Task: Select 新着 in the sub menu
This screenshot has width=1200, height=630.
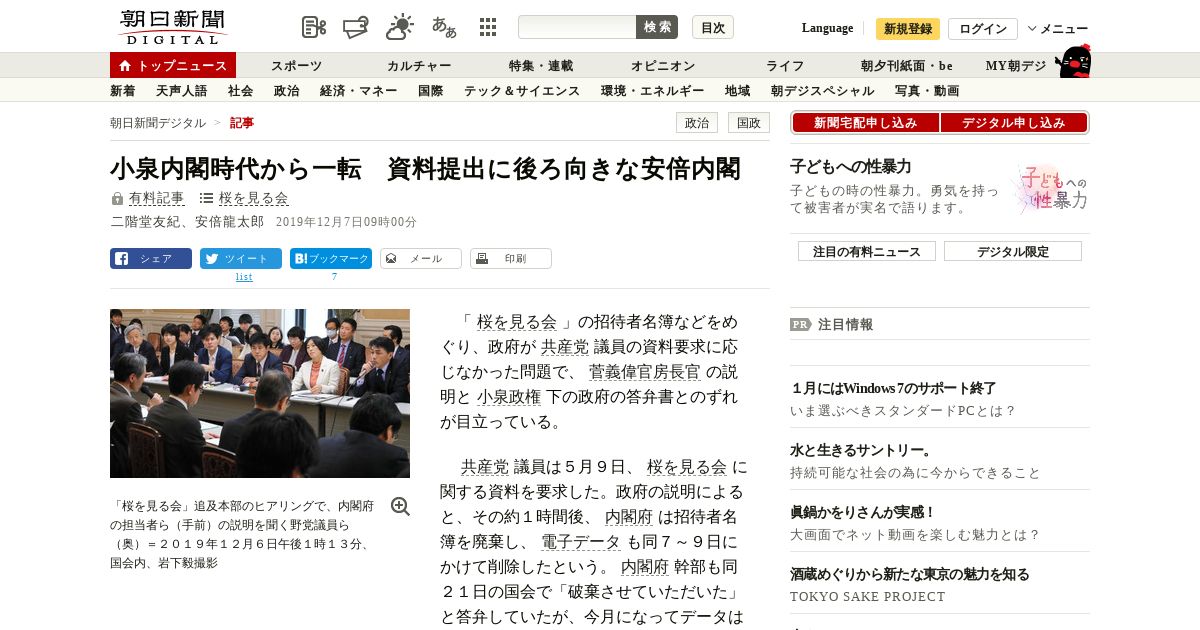Action: click(123, 90)
